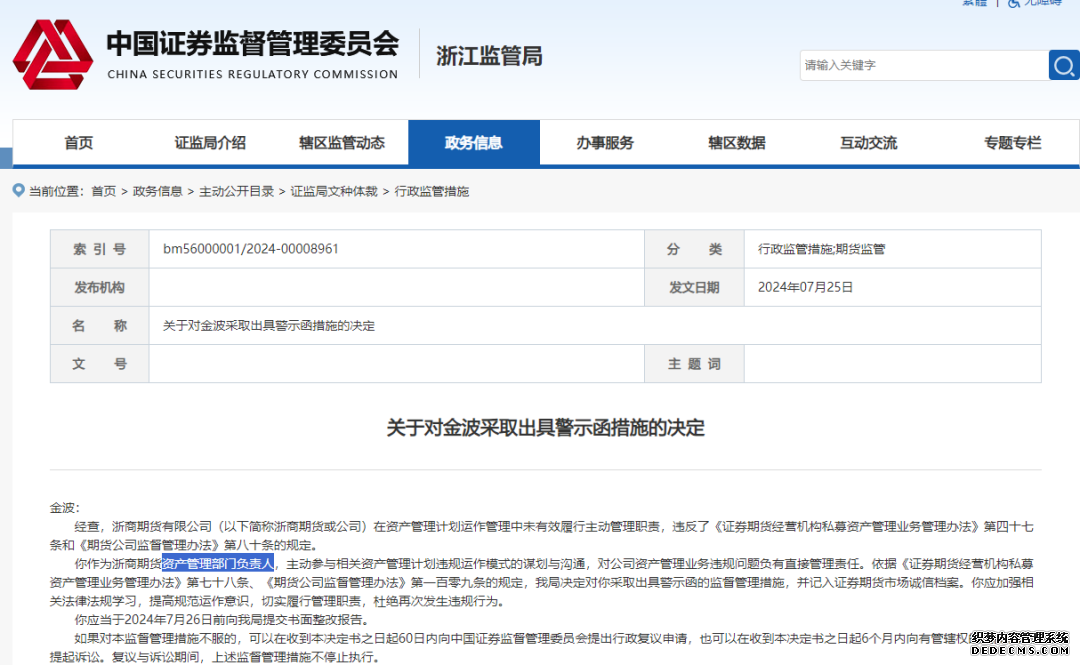Image resolution: width=1080 pixels, height=665 pixels.
Task: Click the 中国证券监督管理委员会 site title
Action: pyautogui.click(x=253, y=43)
